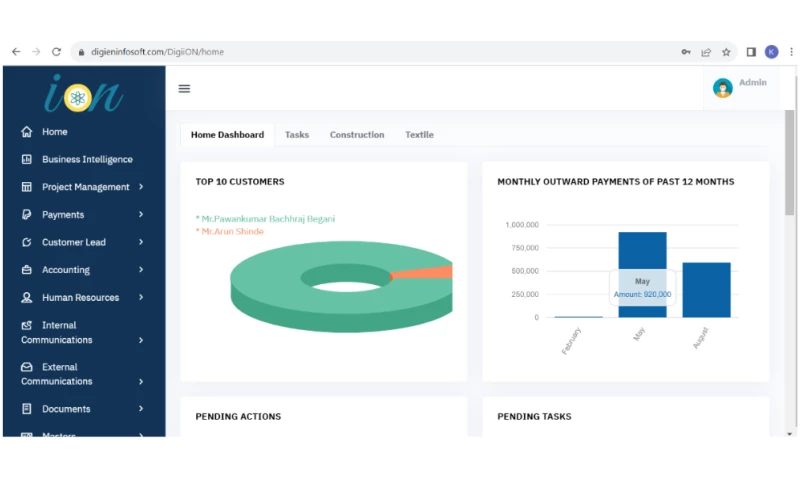Expand the Internal Communications chevron
The width and height of the screenshot is (800, 480).
(141, 340)
